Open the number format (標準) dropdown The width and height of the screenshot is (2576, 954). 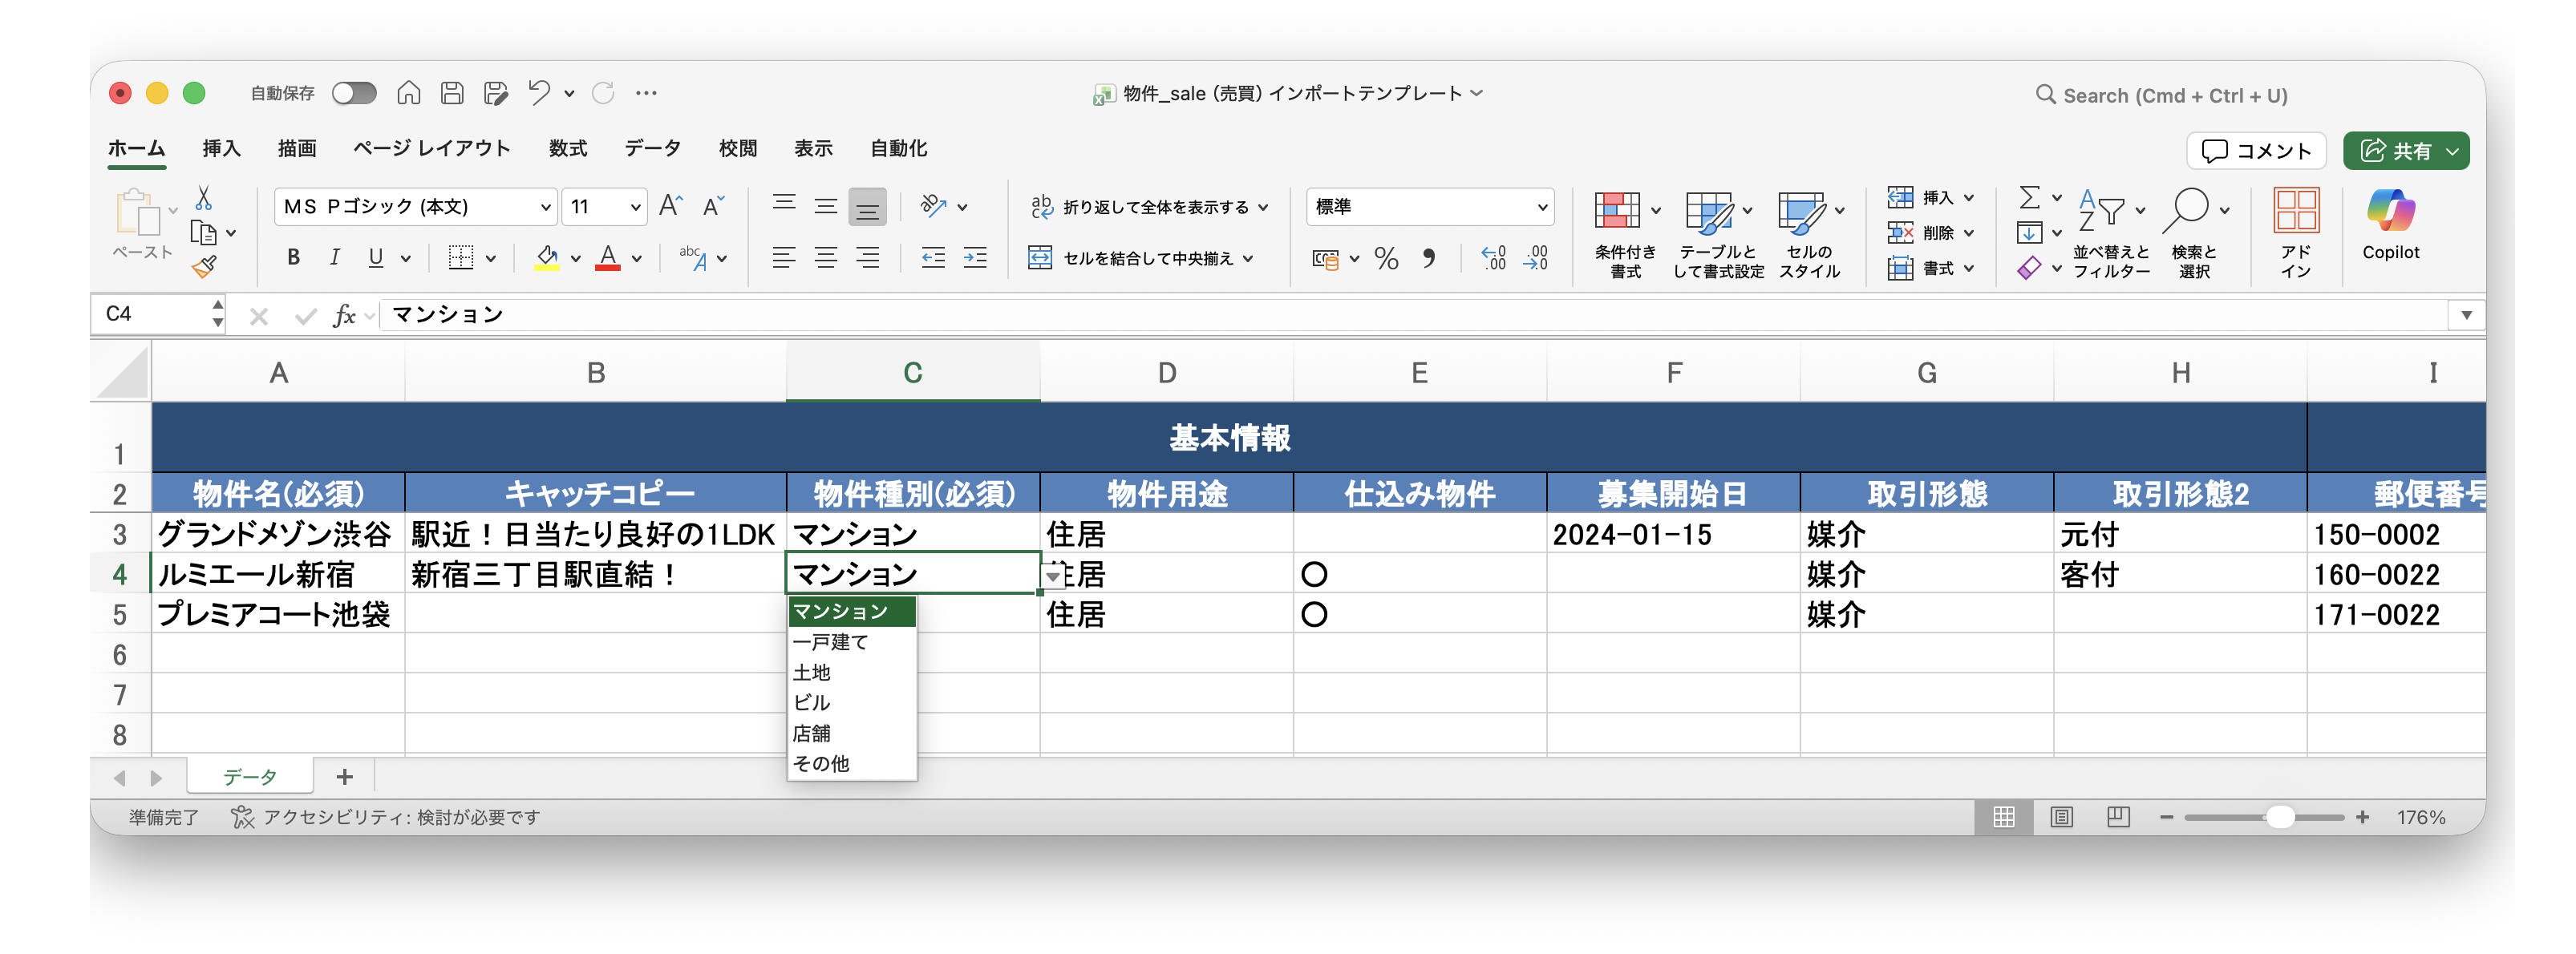pyautogui.click(x=1543, y=207)
